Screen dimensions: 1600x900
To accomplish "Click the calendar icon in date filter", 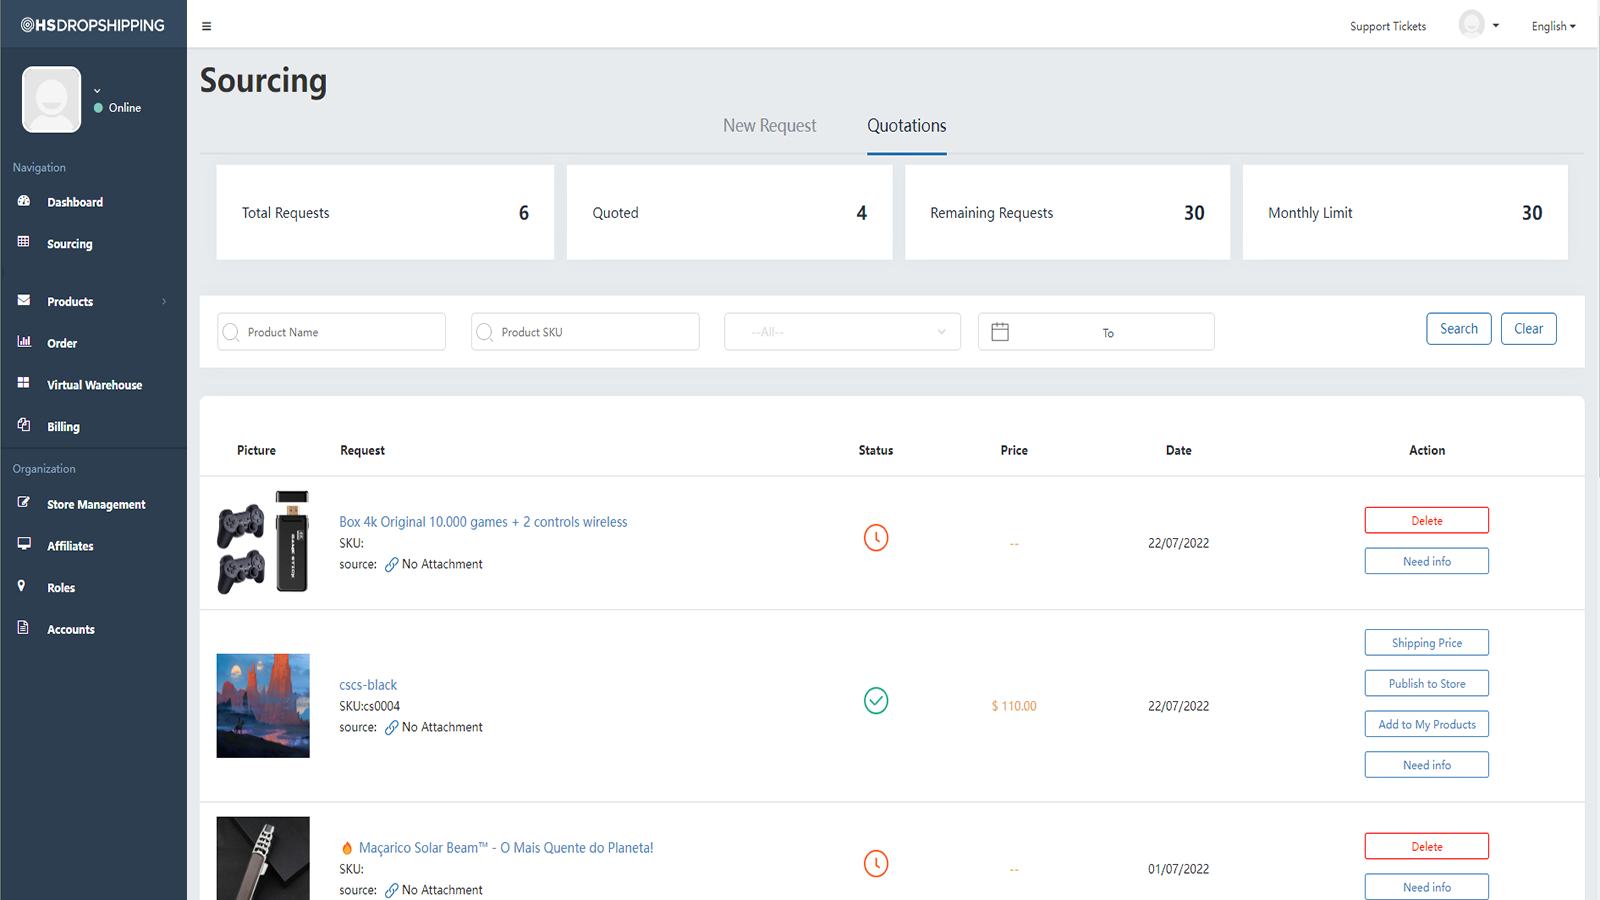I will 1000,332.
